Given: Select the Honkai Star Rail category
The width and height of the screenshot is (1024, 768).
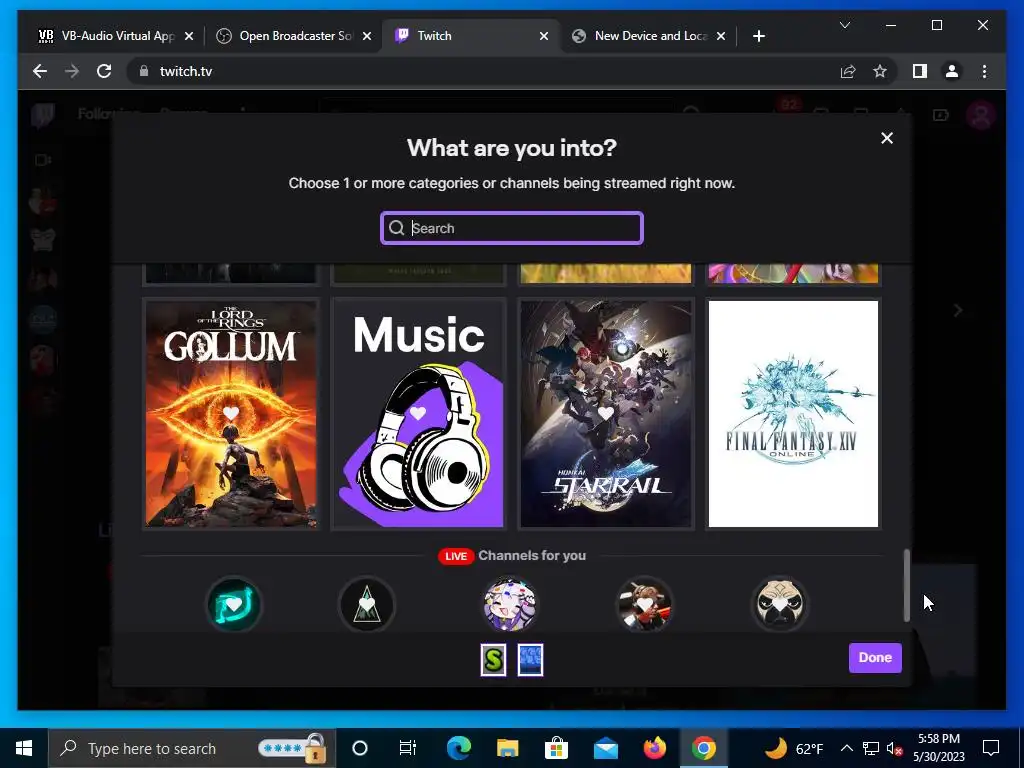Looking at the screenshot, I should 606,413.
